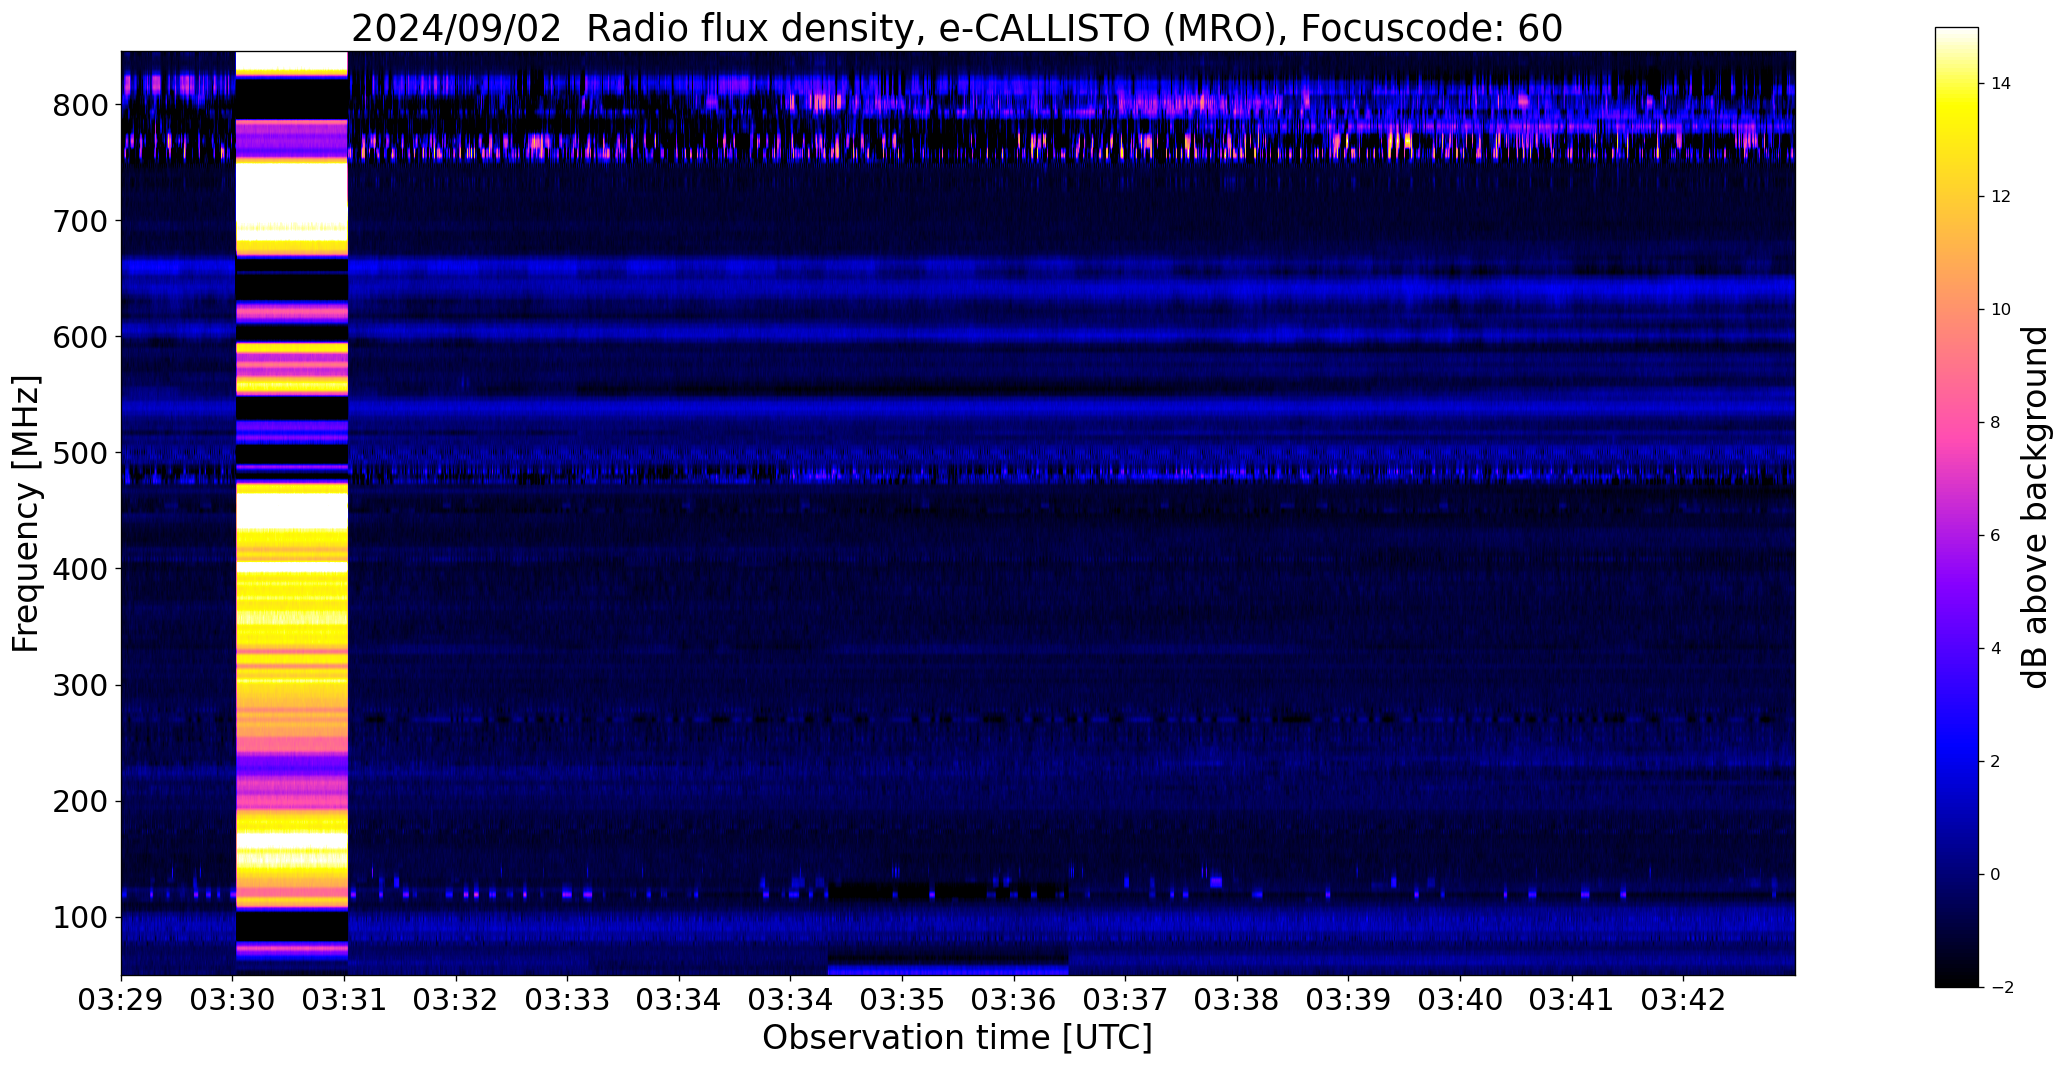Click the 800 frequency tick label

pos(80,105)
